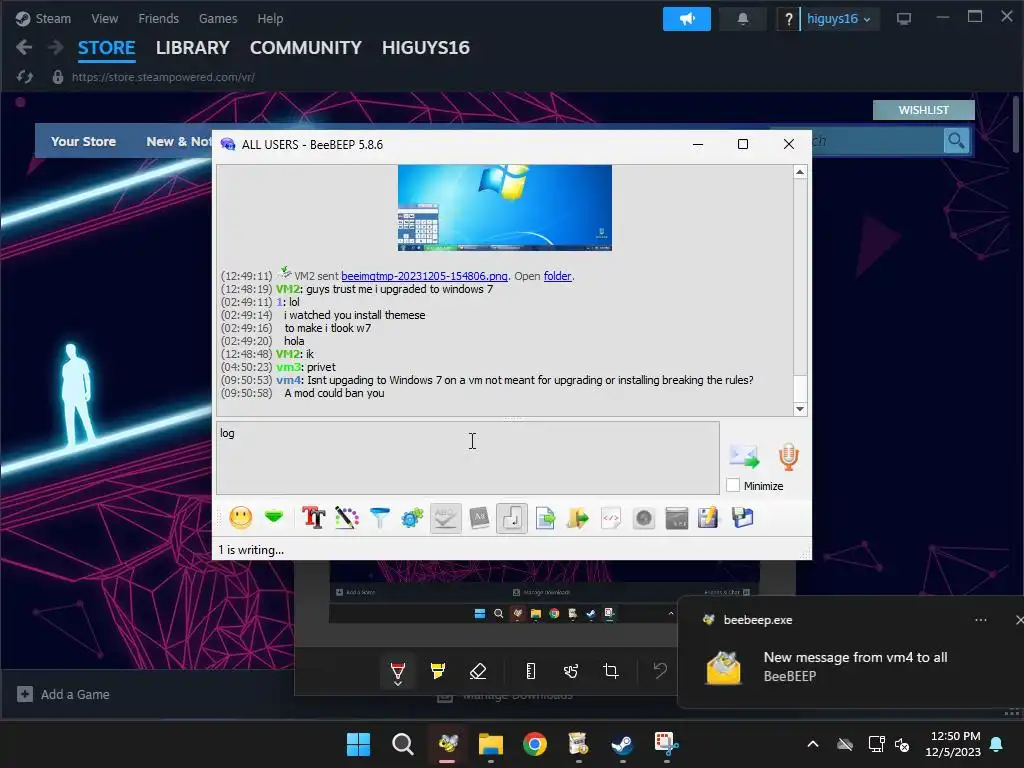The width and height of the screenshot is (1024, 768).
Task: Click vm4's message about breaking the rules
Action: [x=530, y=380]
